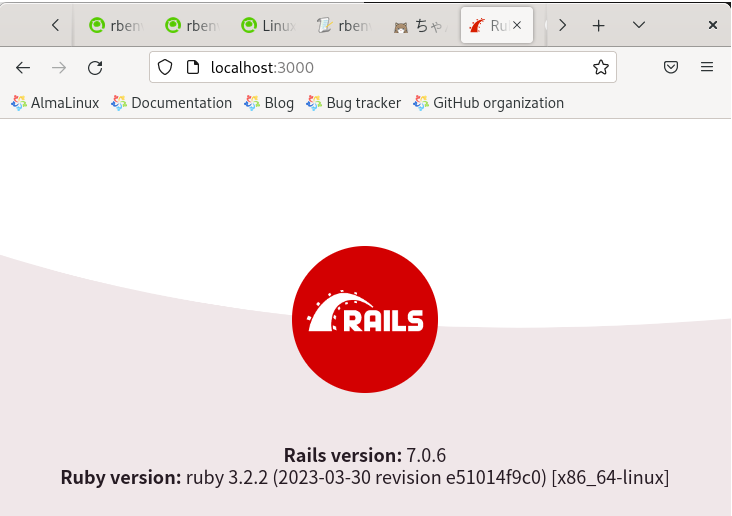Viewport: 732px width, 516px height.
Task: Close the active Rails tab
Action: [x=517, y=25]
